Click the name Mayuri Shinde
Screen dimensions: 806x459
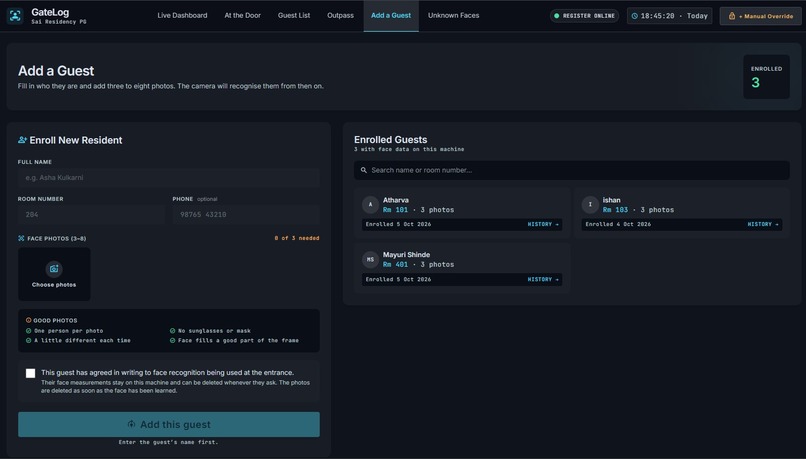pos(407,254)
